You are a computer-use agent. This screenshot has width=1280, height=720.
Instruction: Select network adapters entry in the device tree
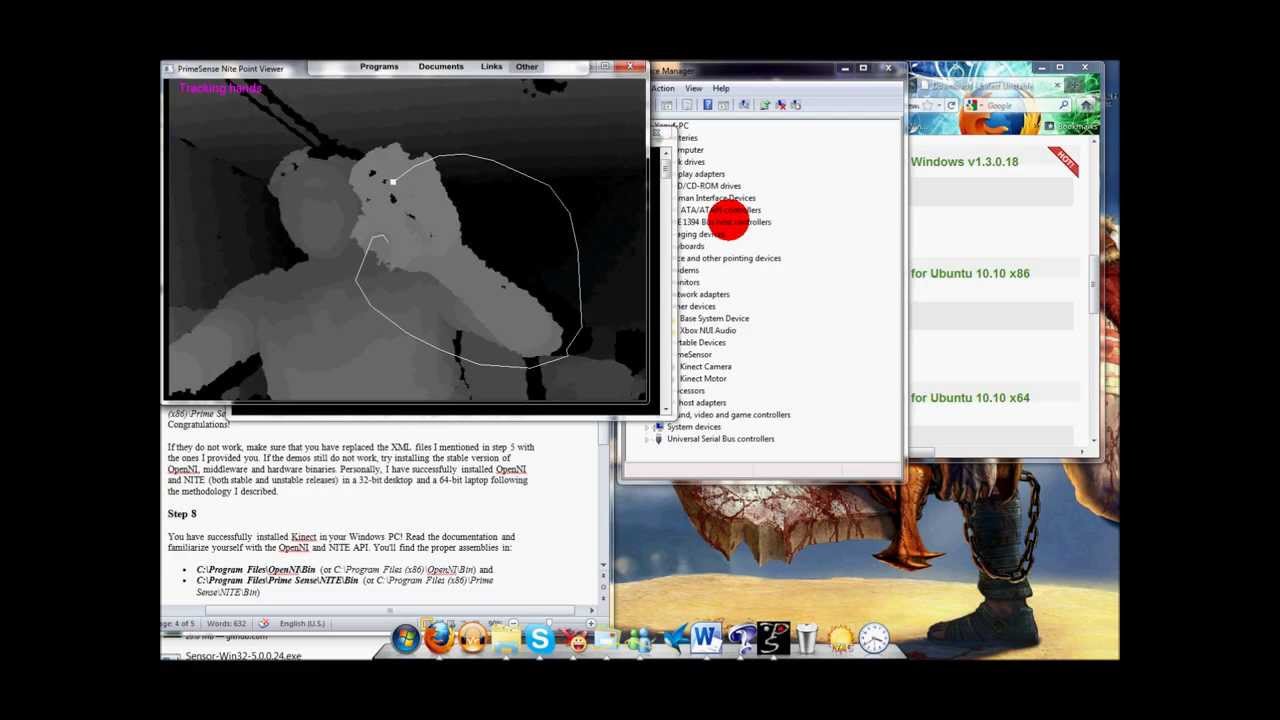click(703, 294)
